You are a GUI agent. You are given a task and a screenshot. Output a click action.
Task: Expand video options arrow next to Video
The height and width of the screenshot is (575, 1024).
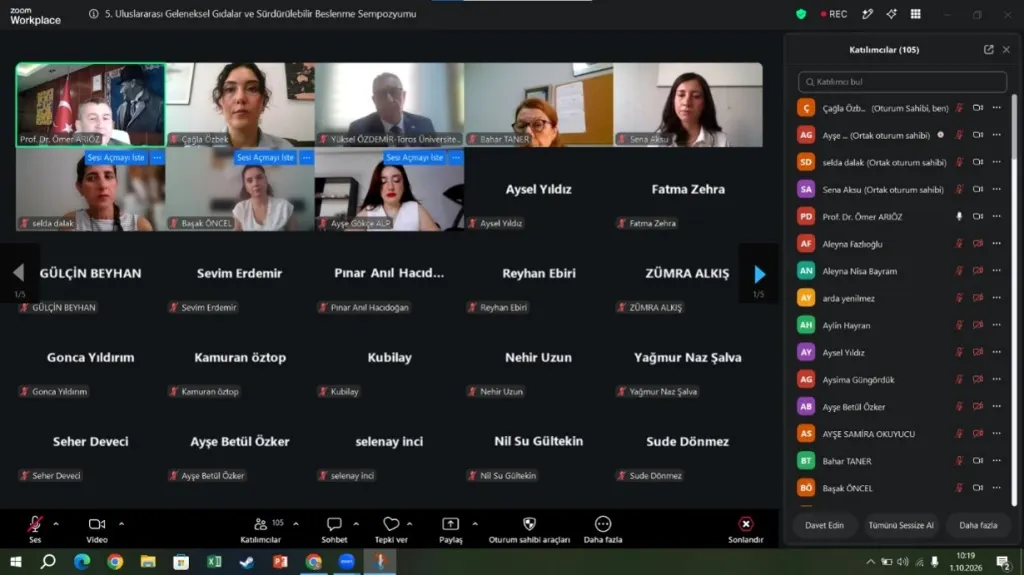tap(121, 524)
